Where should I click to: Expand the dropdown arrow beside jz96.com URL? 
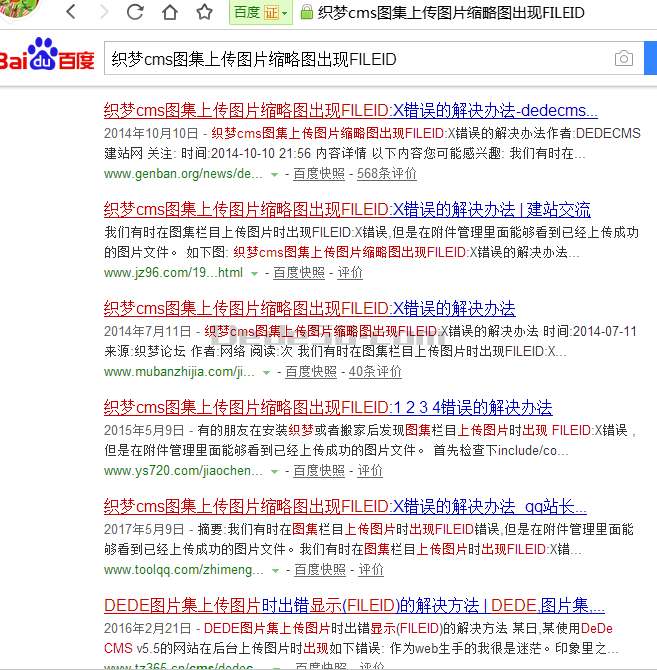click(x=254, y=274)
